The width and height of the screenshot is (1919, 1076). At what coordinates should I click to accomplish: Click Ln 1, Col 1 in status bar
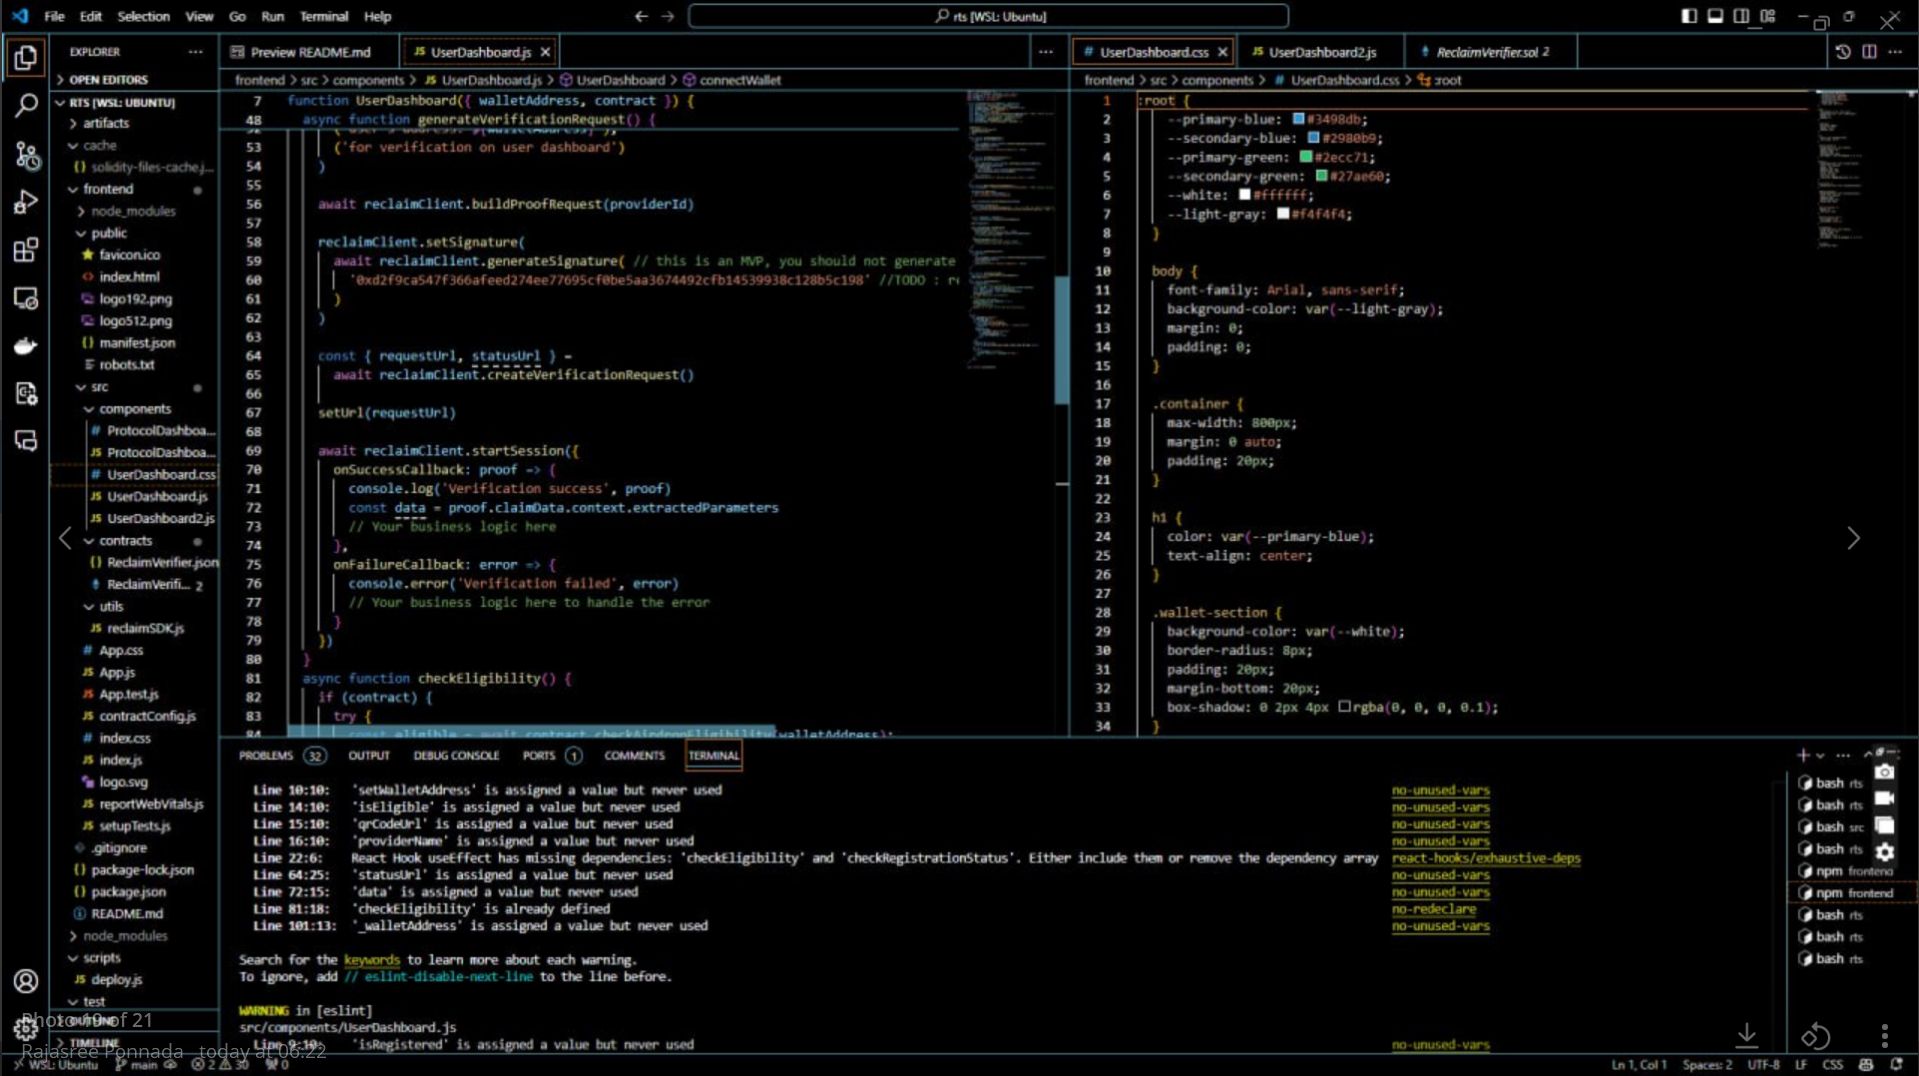[1638, 1065]
